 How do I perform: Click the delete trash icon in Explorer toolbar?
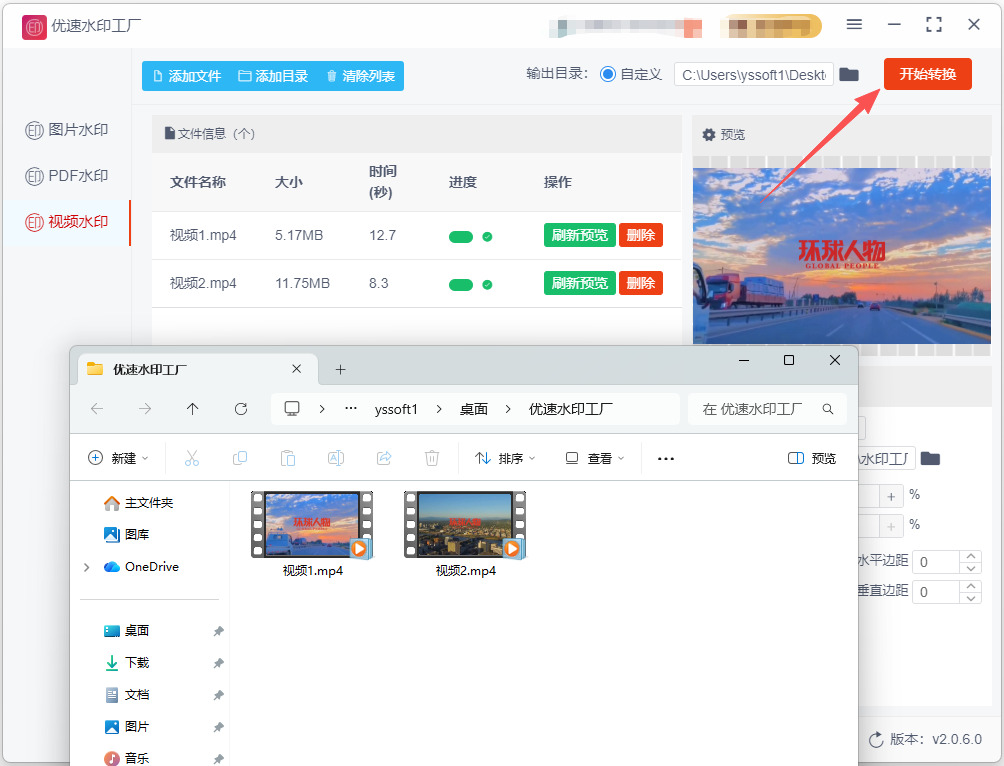coord(432,458)
